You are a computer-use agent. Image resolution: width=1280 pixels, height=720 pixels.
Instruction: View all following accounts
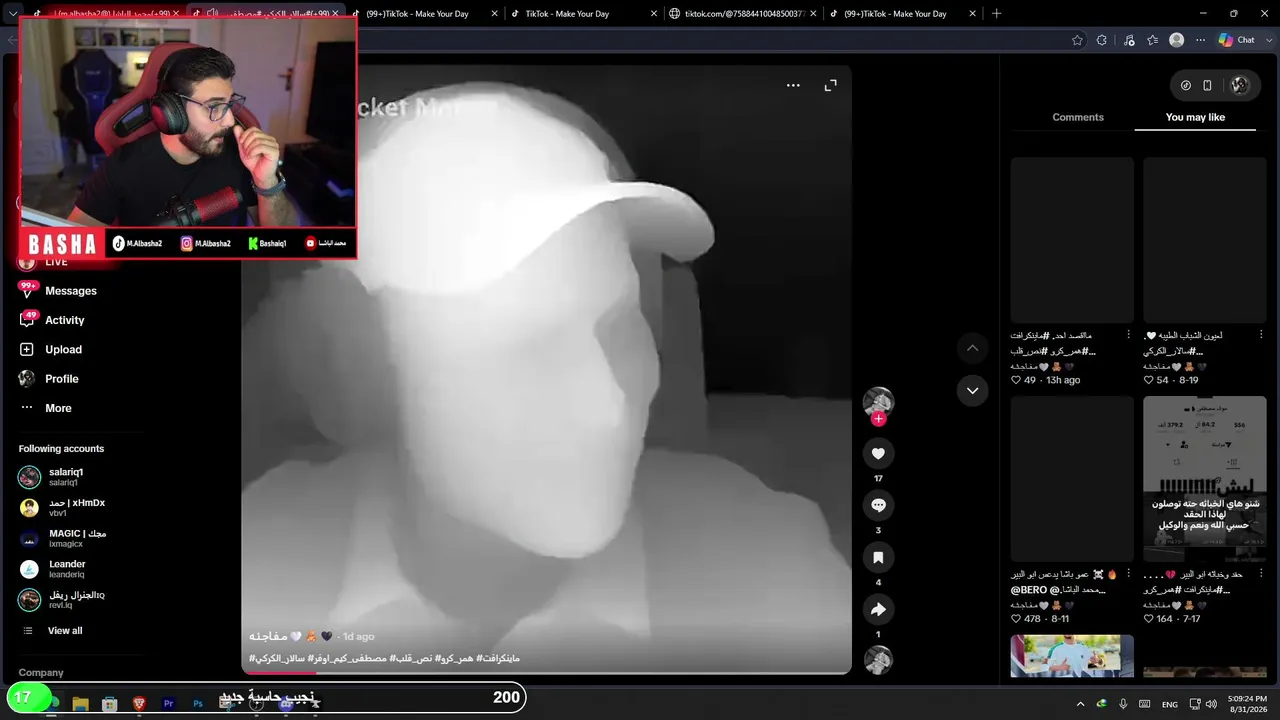pos(65,631)
